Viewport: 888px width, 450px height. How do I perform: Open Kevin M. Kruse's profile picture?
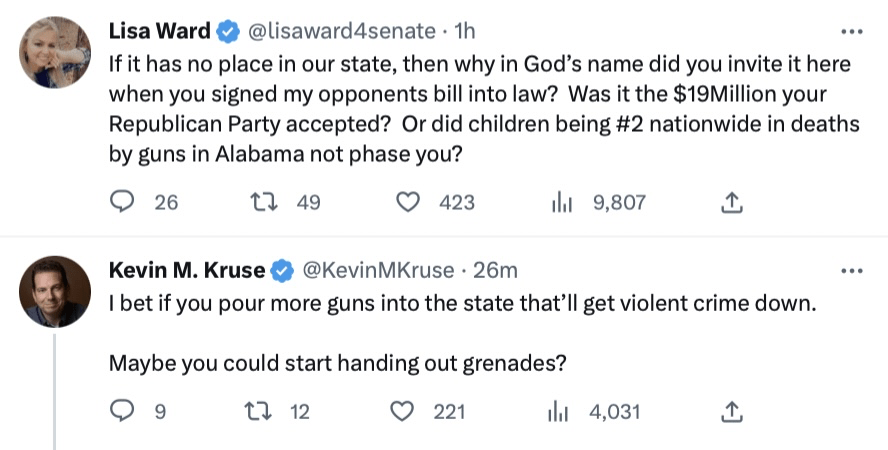(x=56, y=291)
